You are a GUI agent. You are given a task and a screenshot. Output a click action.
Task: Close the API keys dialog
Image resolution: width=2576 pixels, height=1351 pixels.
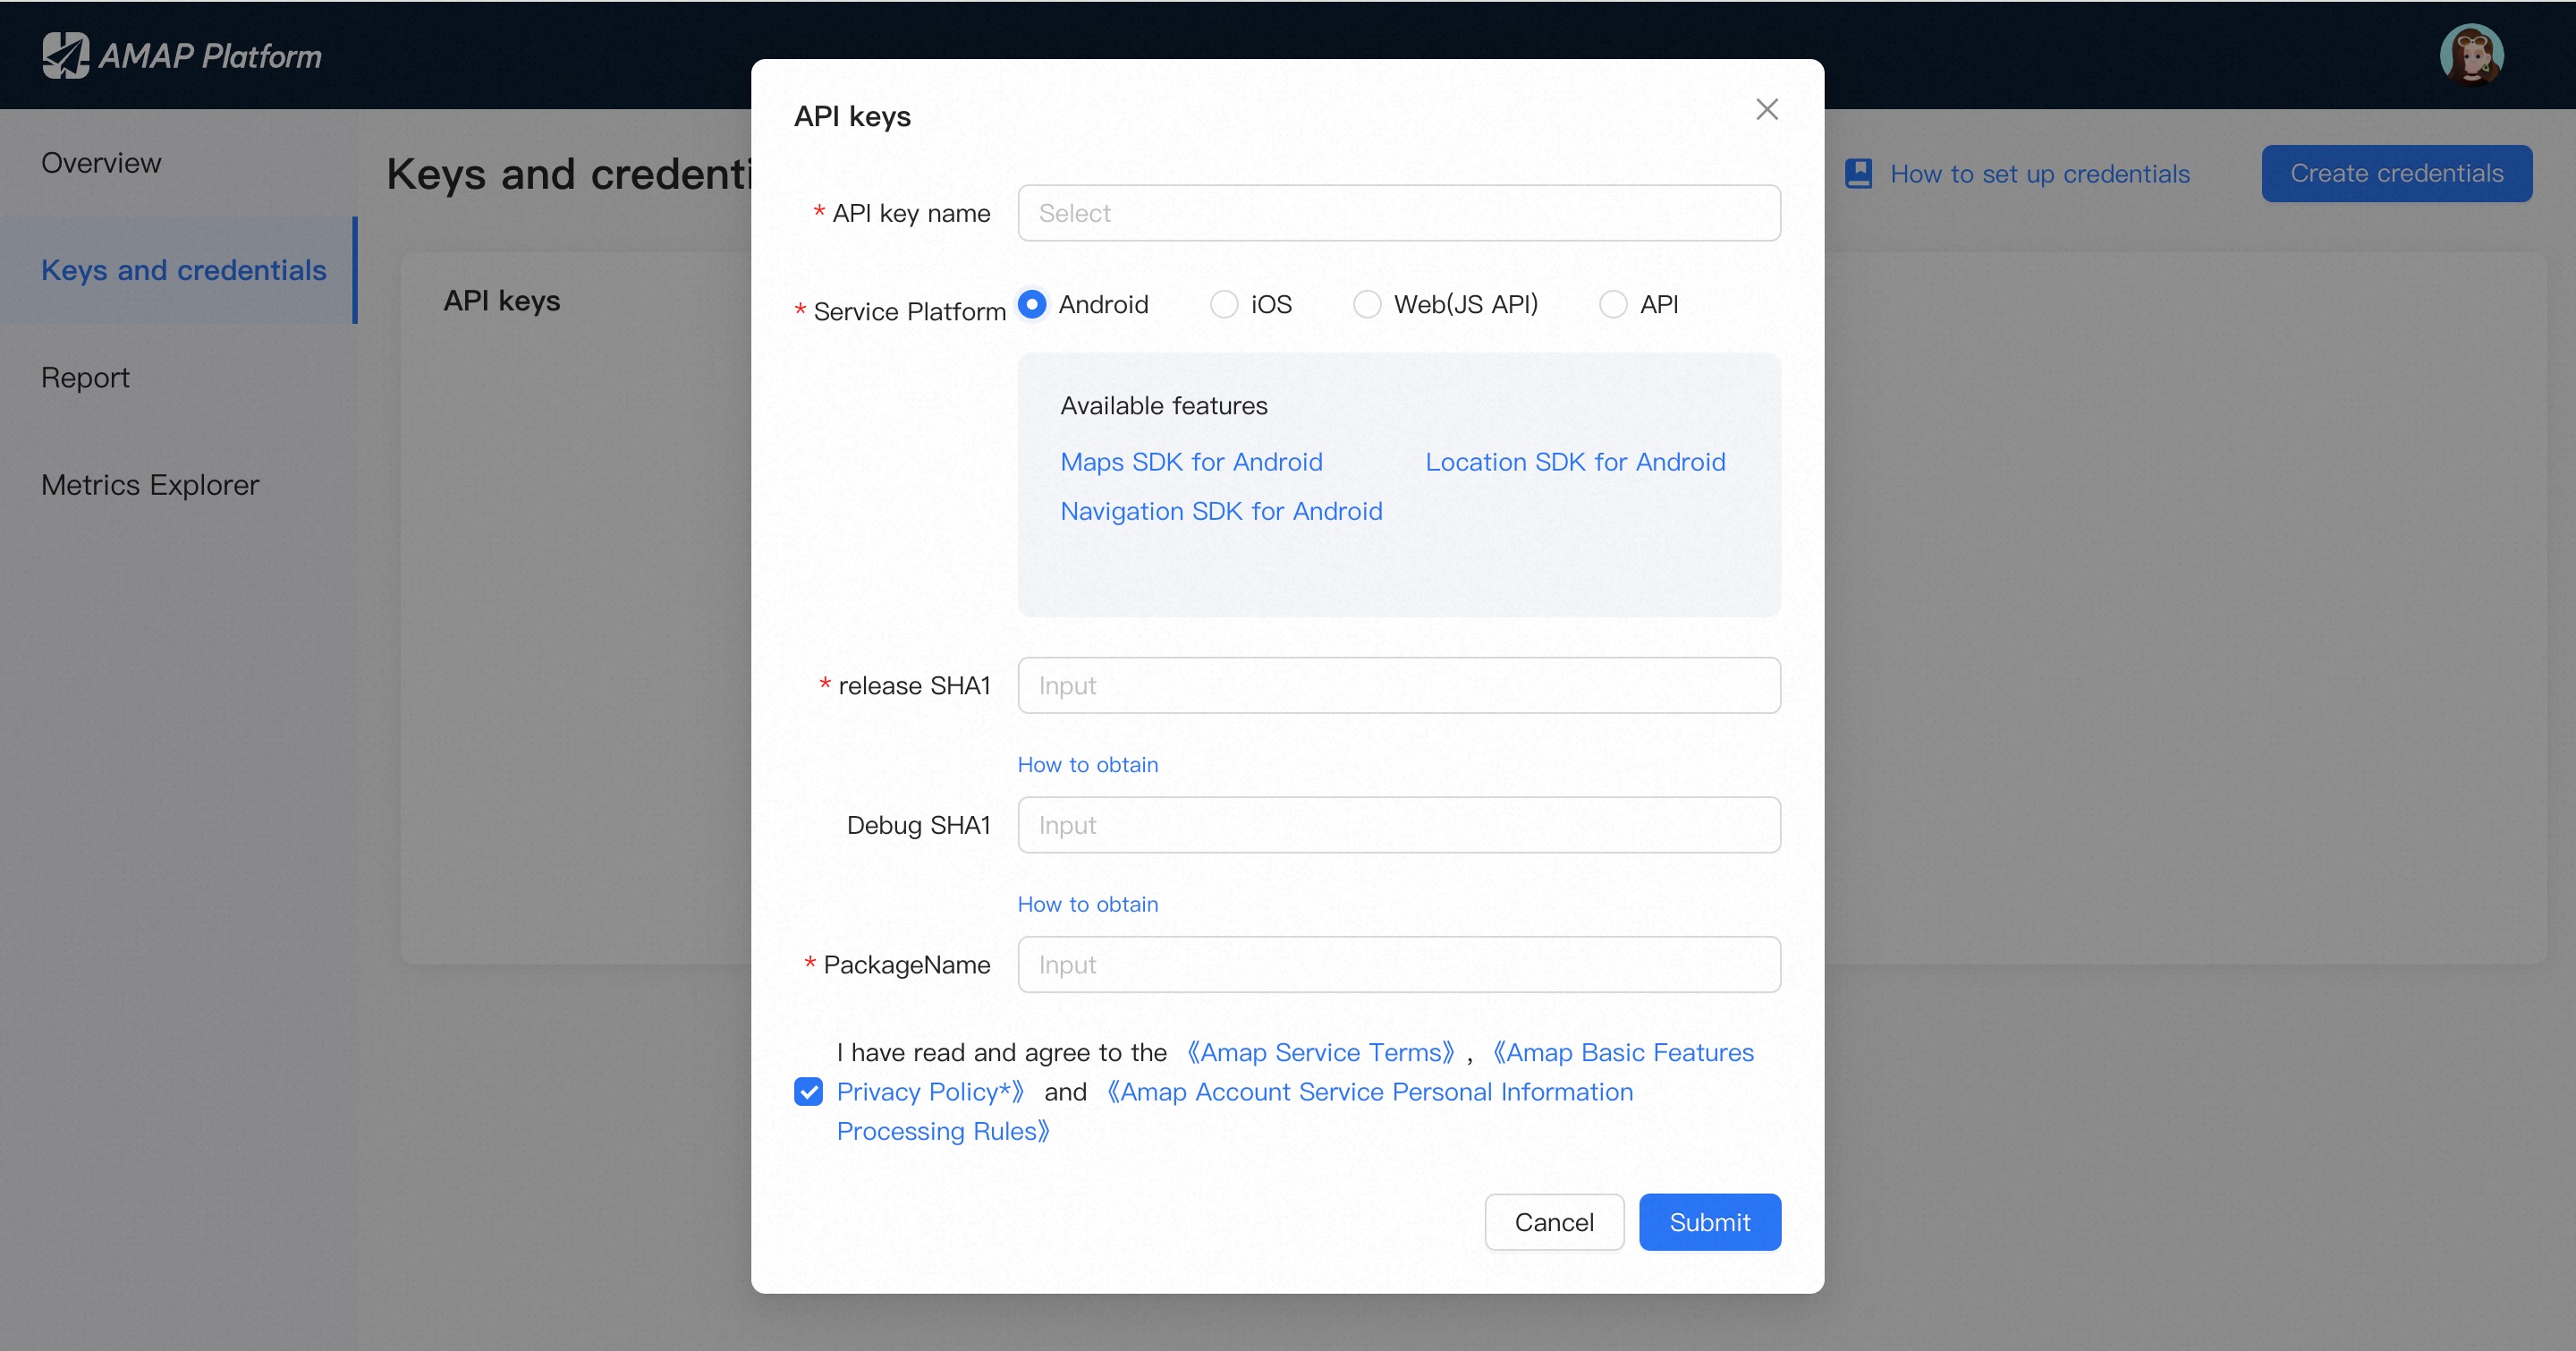[1767, 110]
